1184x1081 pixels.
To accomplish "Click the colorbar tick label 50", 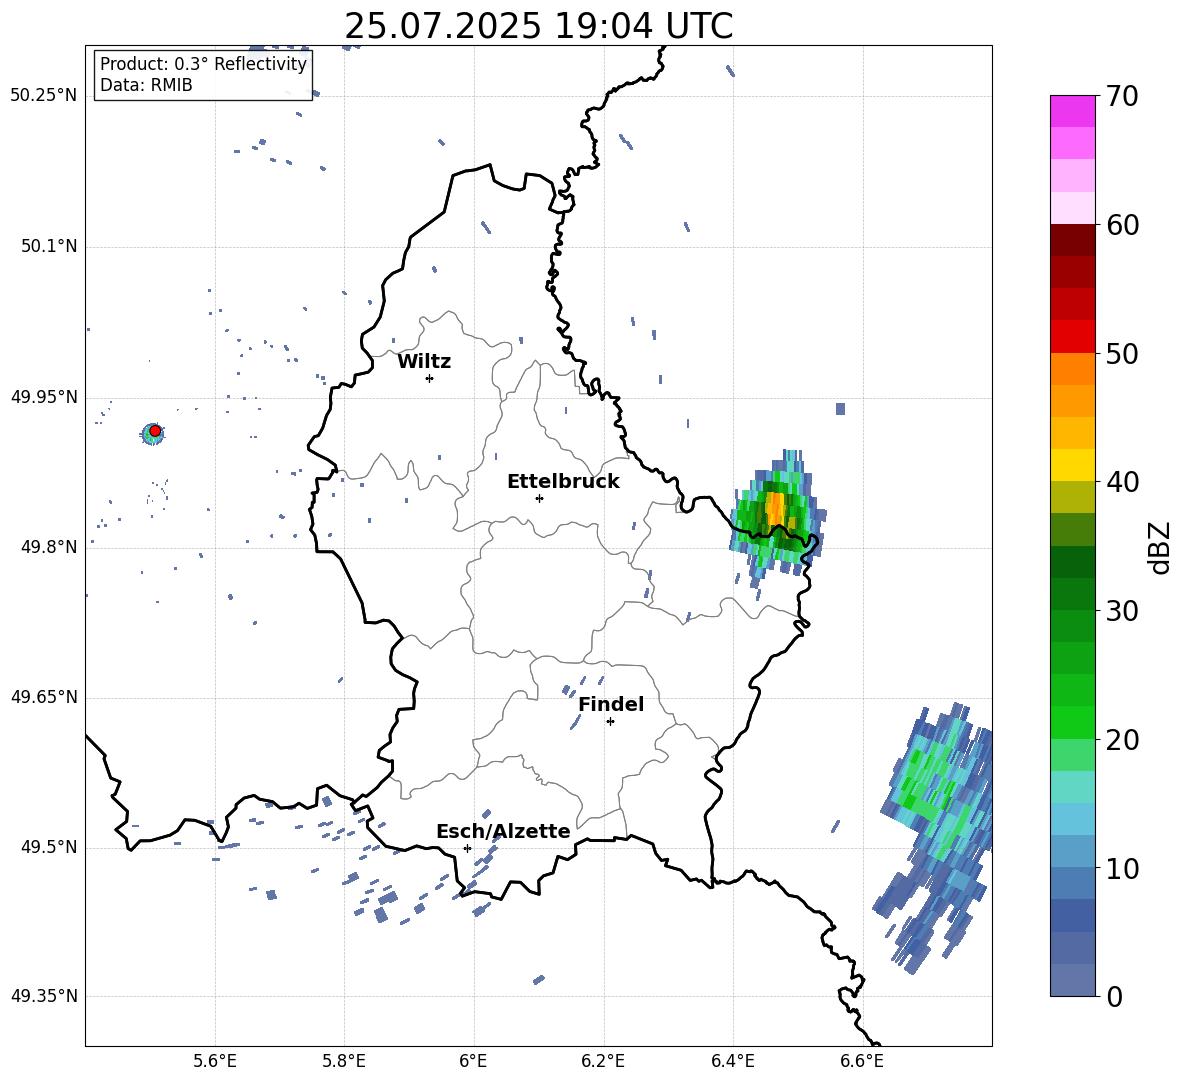I will 1122,354.
